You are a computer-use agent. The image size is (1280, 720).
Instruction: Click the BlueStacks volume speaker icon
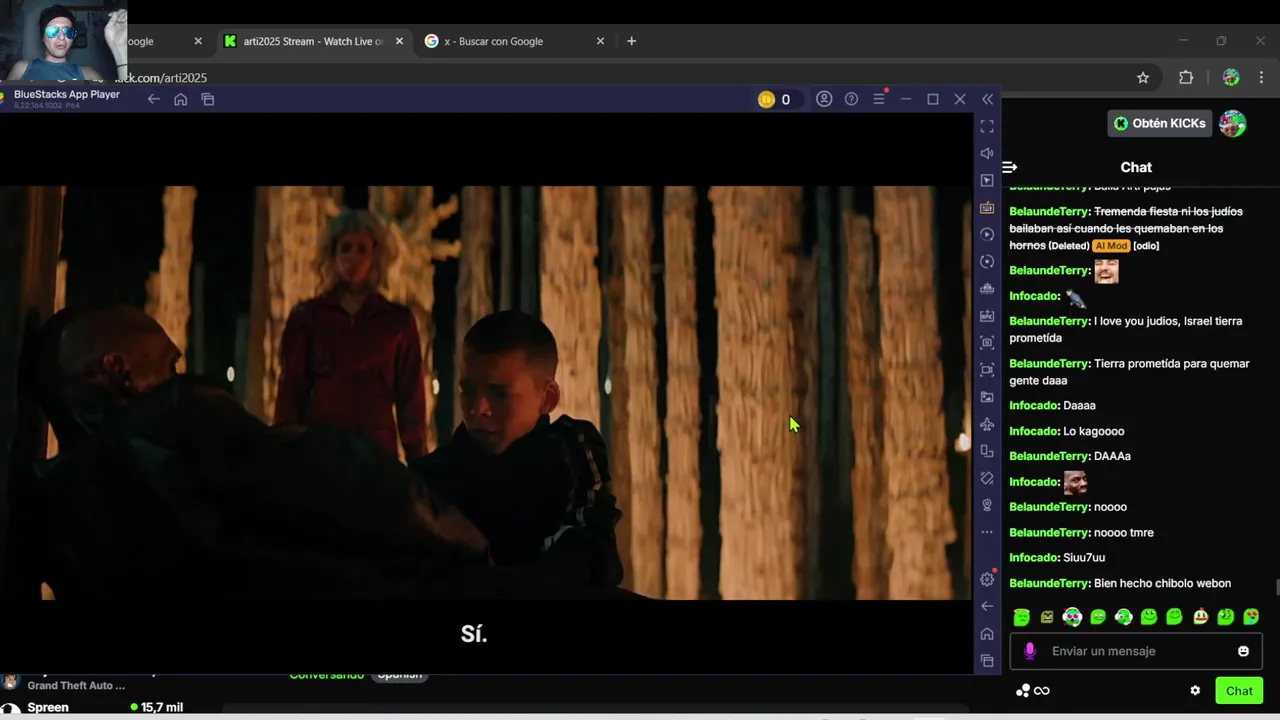tap(987, 153)
